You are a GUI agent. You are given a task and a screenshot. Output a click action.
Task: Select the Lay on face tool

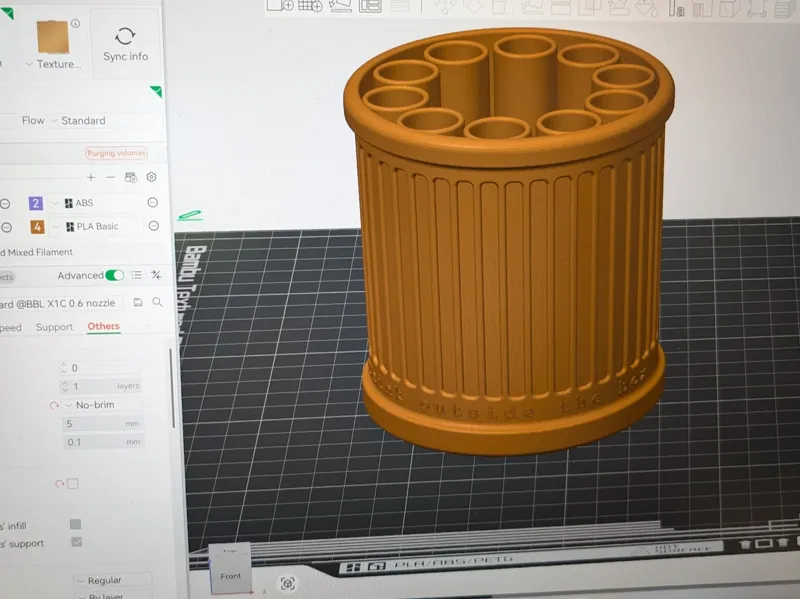tap(531, 7)
